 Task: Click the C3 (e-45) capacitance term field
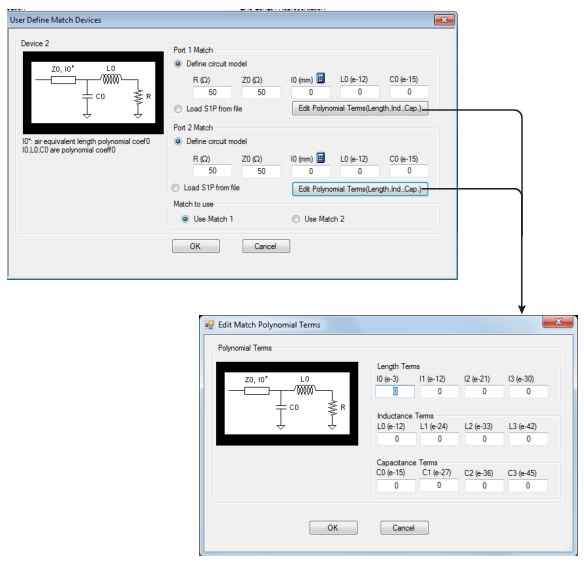pyautogui.click(x=528, y=486)
